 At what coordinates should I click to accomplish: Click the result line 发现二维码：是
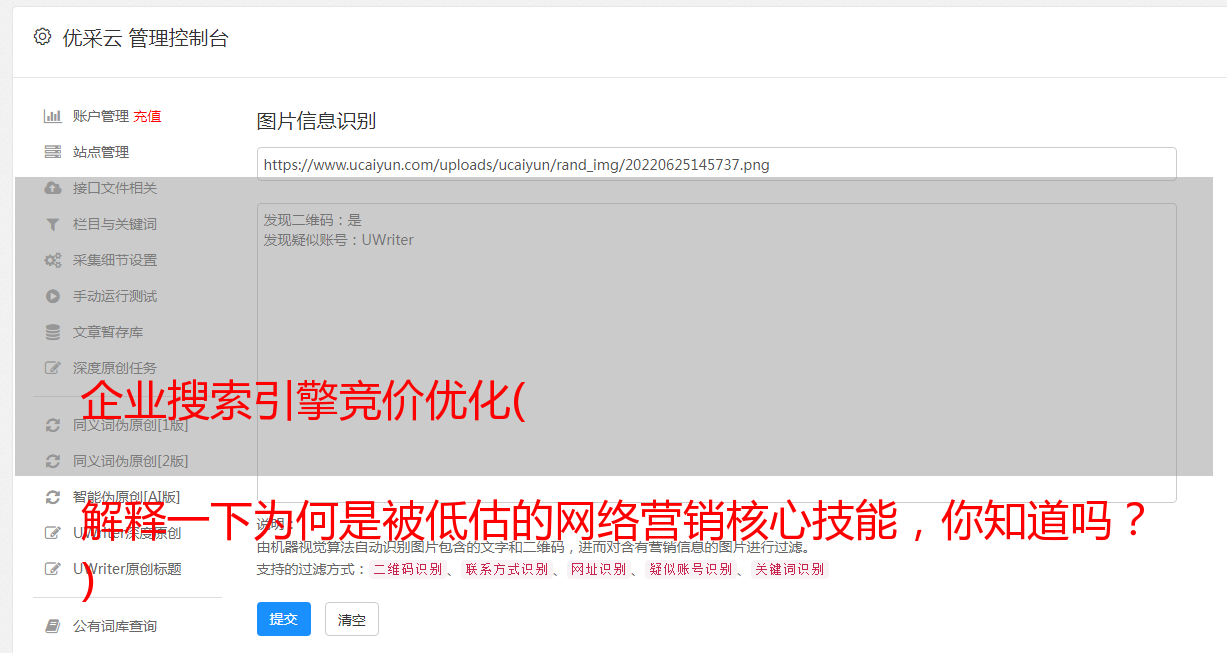click(313, 220)
